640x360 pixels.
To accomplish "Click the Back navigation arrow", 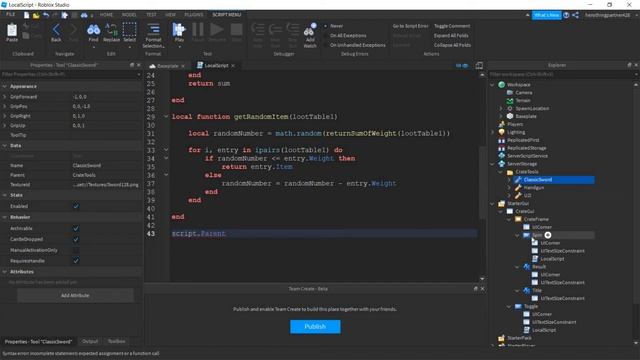I will coord(56,30).
